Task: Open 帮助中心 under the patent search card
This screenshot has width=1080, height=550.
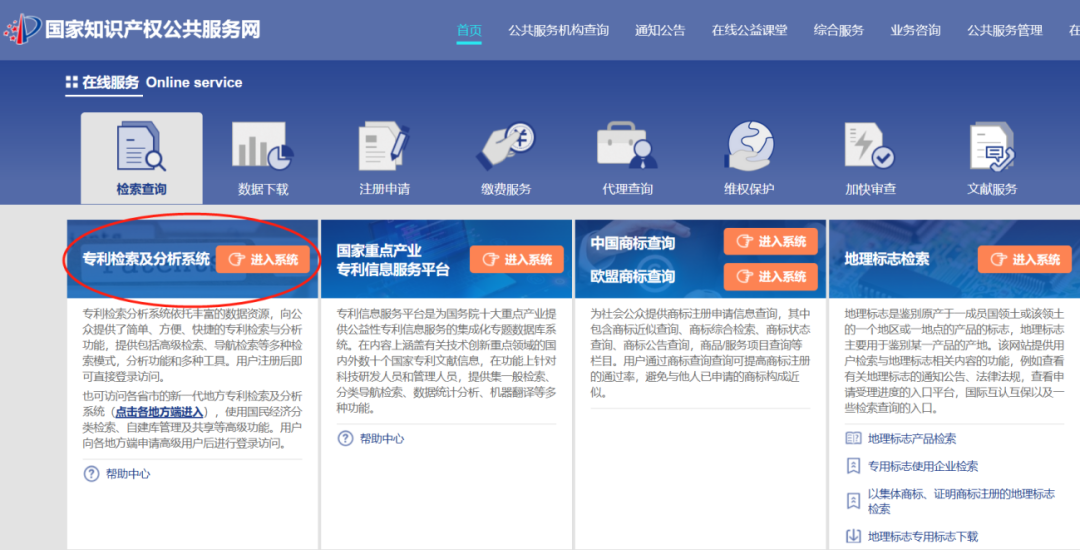Action: pos(127,474)
